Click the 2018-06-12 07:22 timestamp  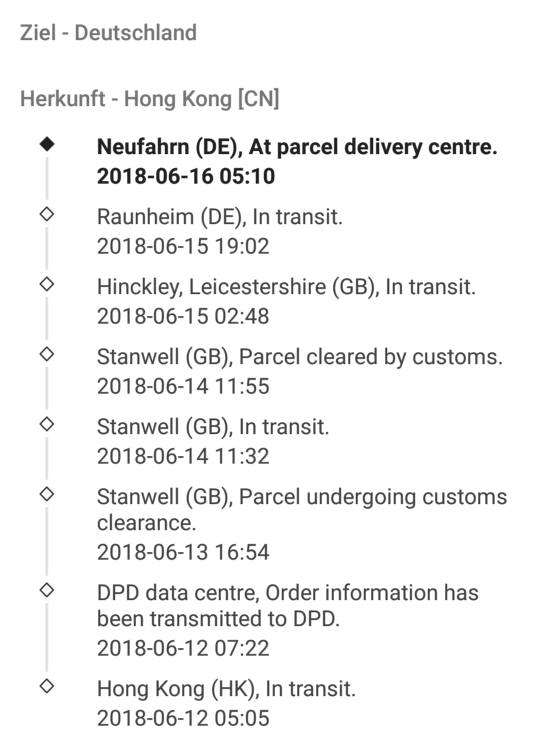pos(183,649)
